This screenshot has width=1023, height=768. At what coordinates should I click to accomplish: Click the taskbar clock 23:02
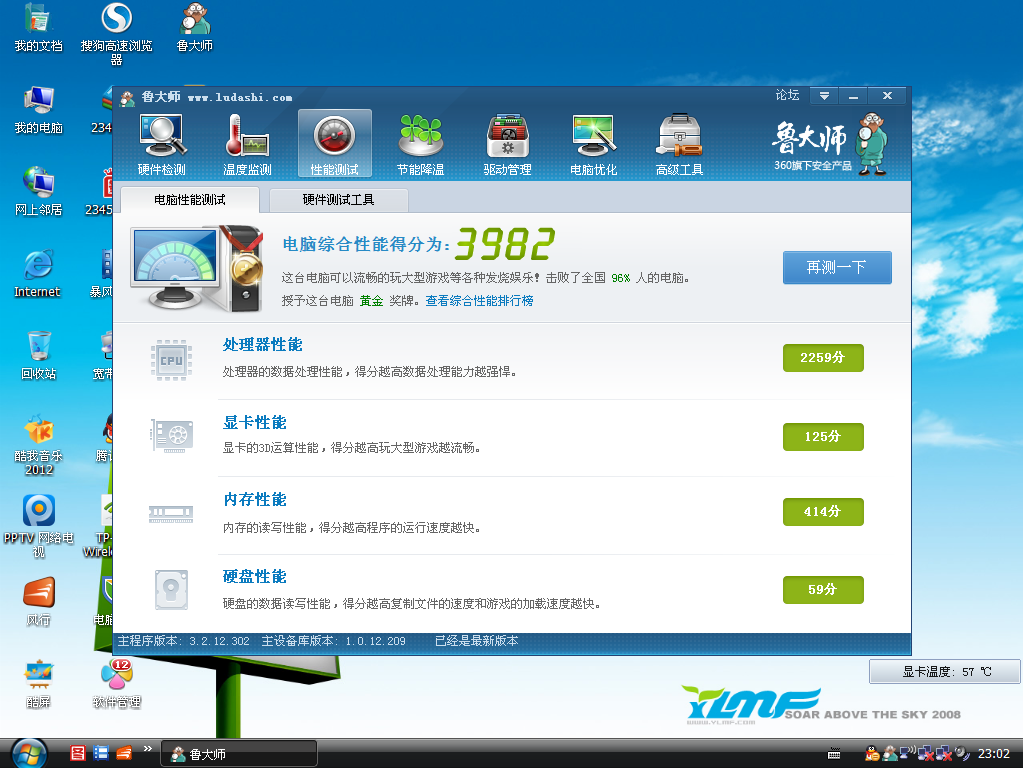point(994,754)
